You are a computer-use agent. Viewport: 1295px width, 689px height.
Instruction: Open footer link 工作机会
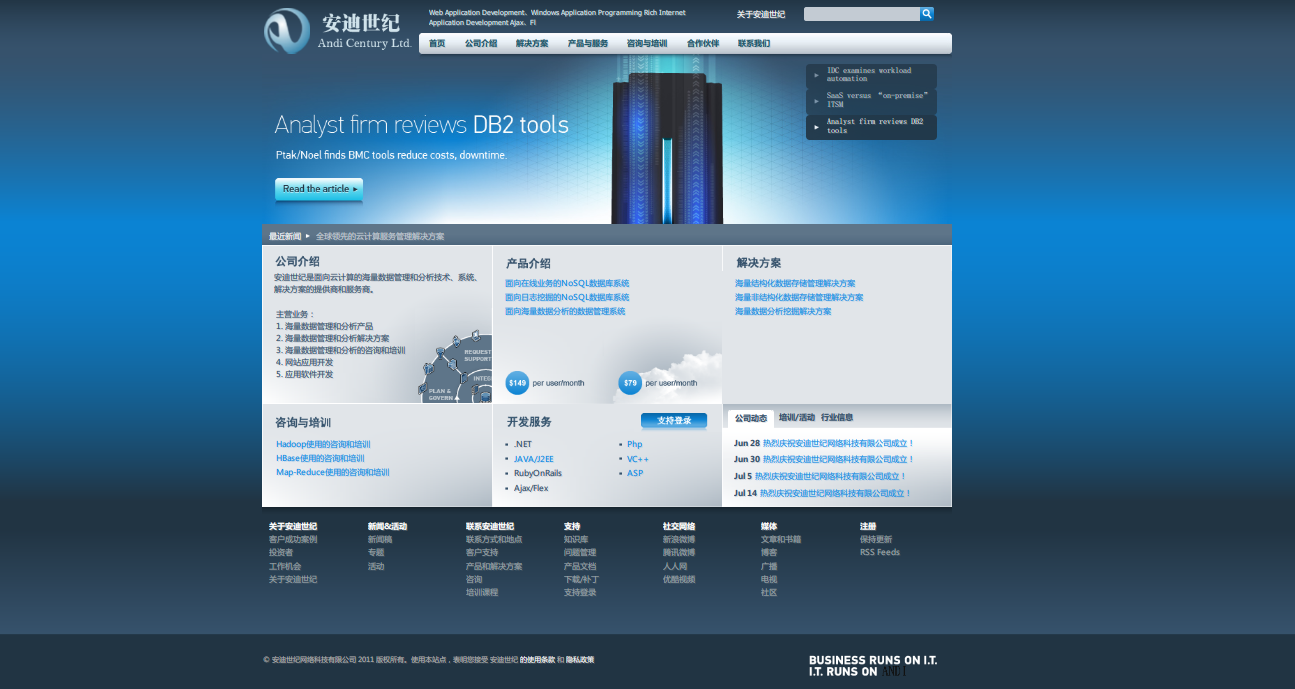pyautogui.click(x=285, y=566)
